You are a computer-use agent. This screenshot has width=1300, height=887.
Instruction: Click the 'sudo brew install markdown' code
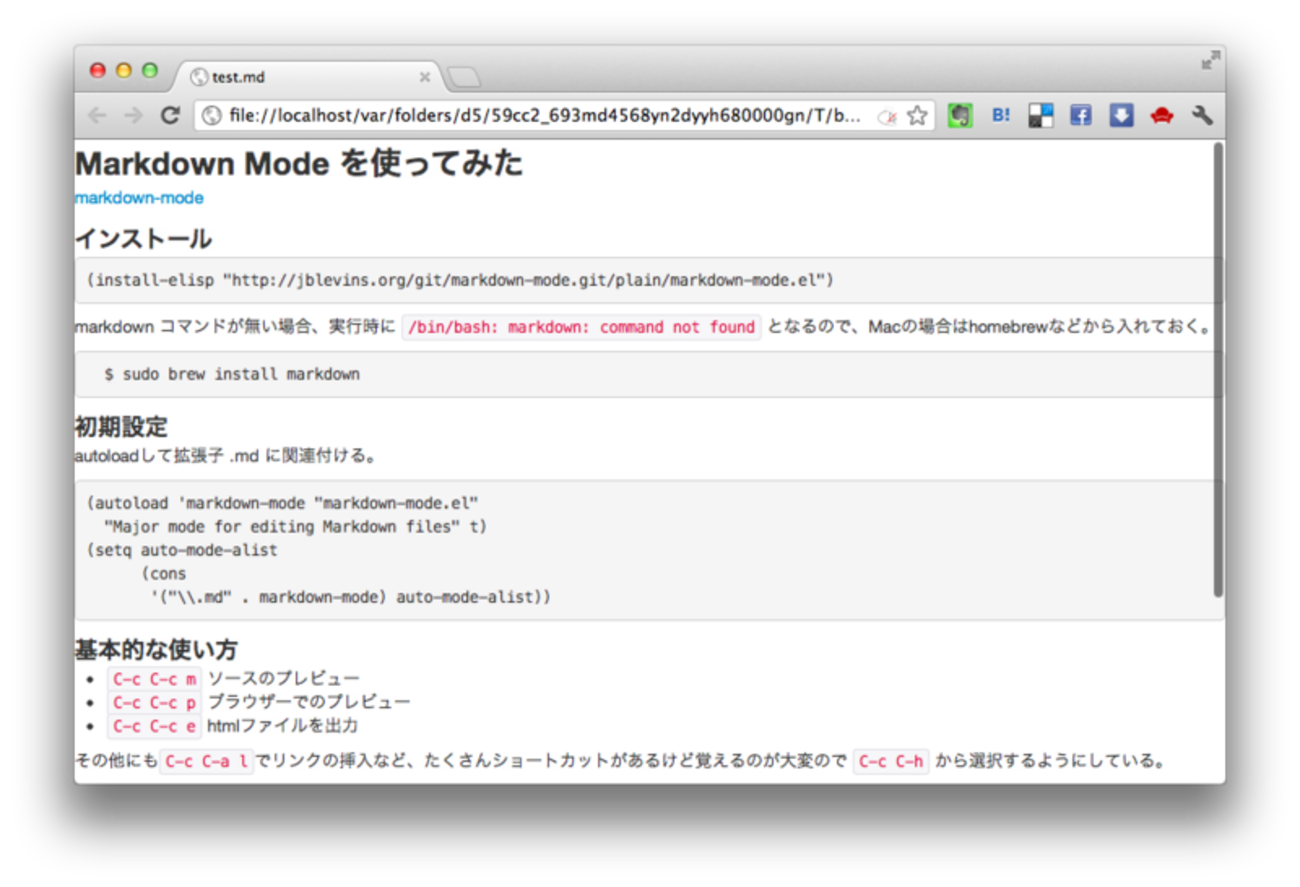pos(232,374)
